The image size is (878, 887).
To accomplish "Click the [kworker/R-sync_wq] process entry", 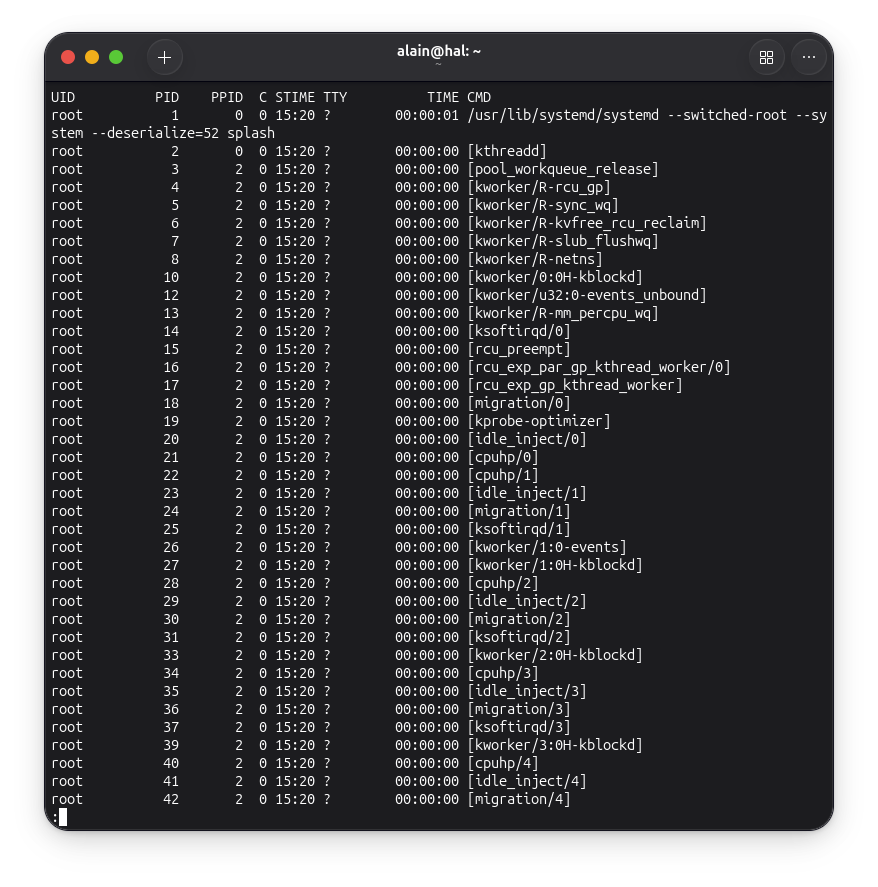I will 543,205.
